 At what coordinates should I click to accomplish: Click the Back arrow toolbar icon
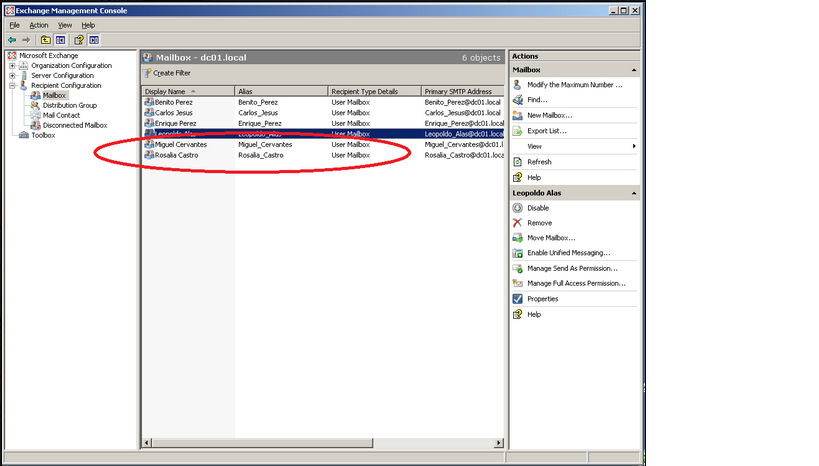click(11, 40)
